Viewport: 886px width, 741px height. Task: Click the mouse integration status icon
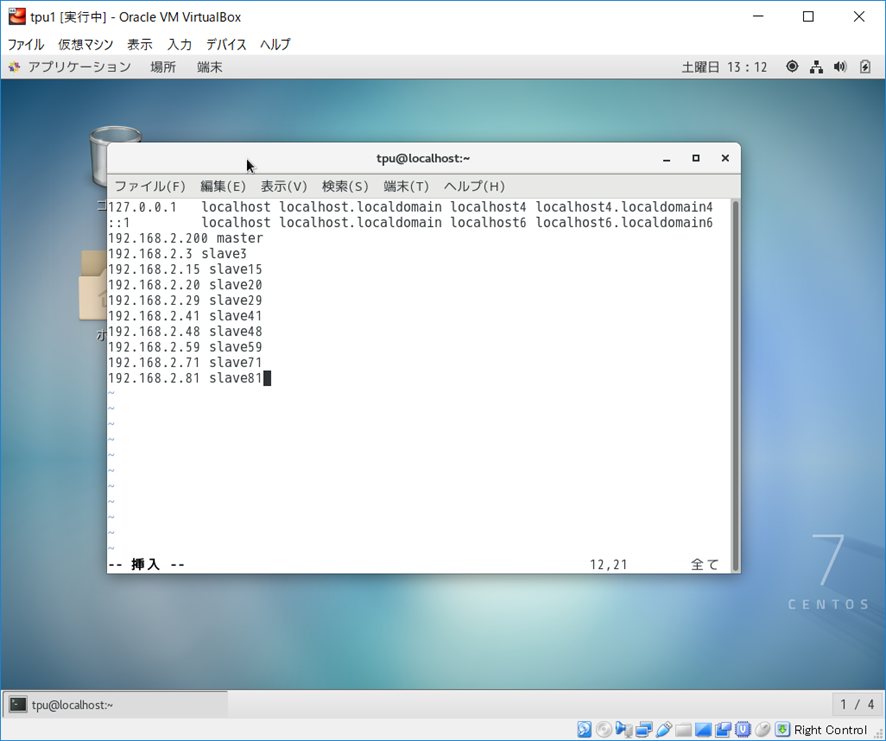point(763,730)
